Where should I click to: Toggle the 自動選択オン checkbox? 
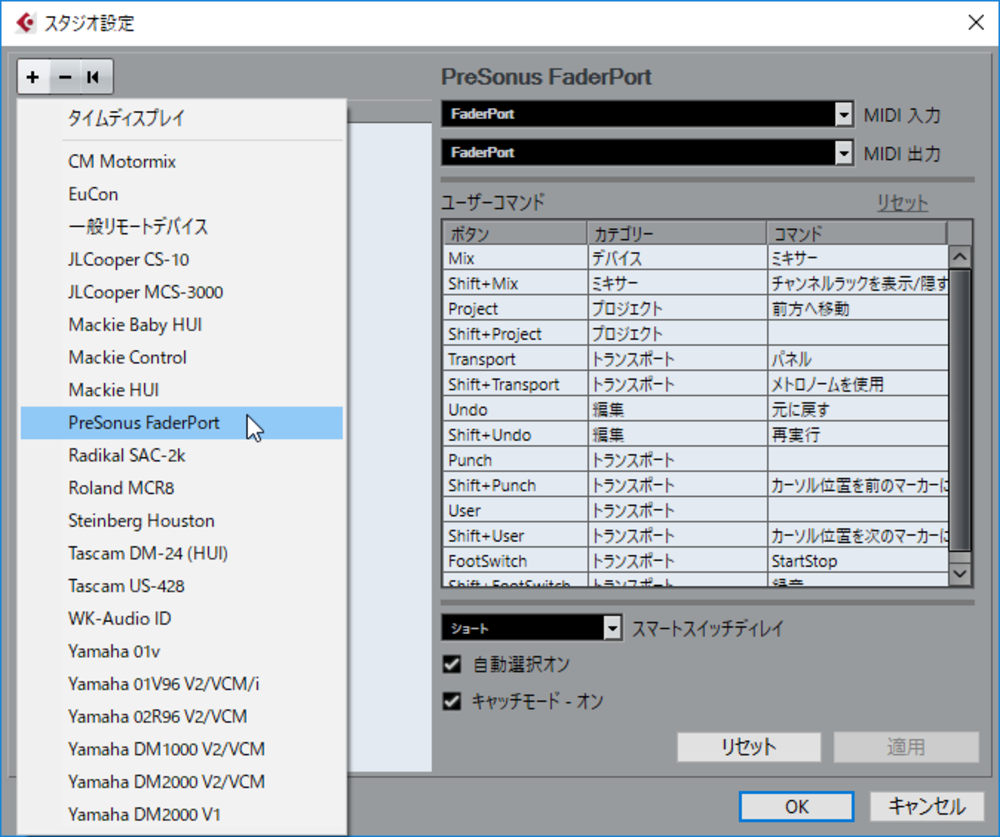point(452,664)
